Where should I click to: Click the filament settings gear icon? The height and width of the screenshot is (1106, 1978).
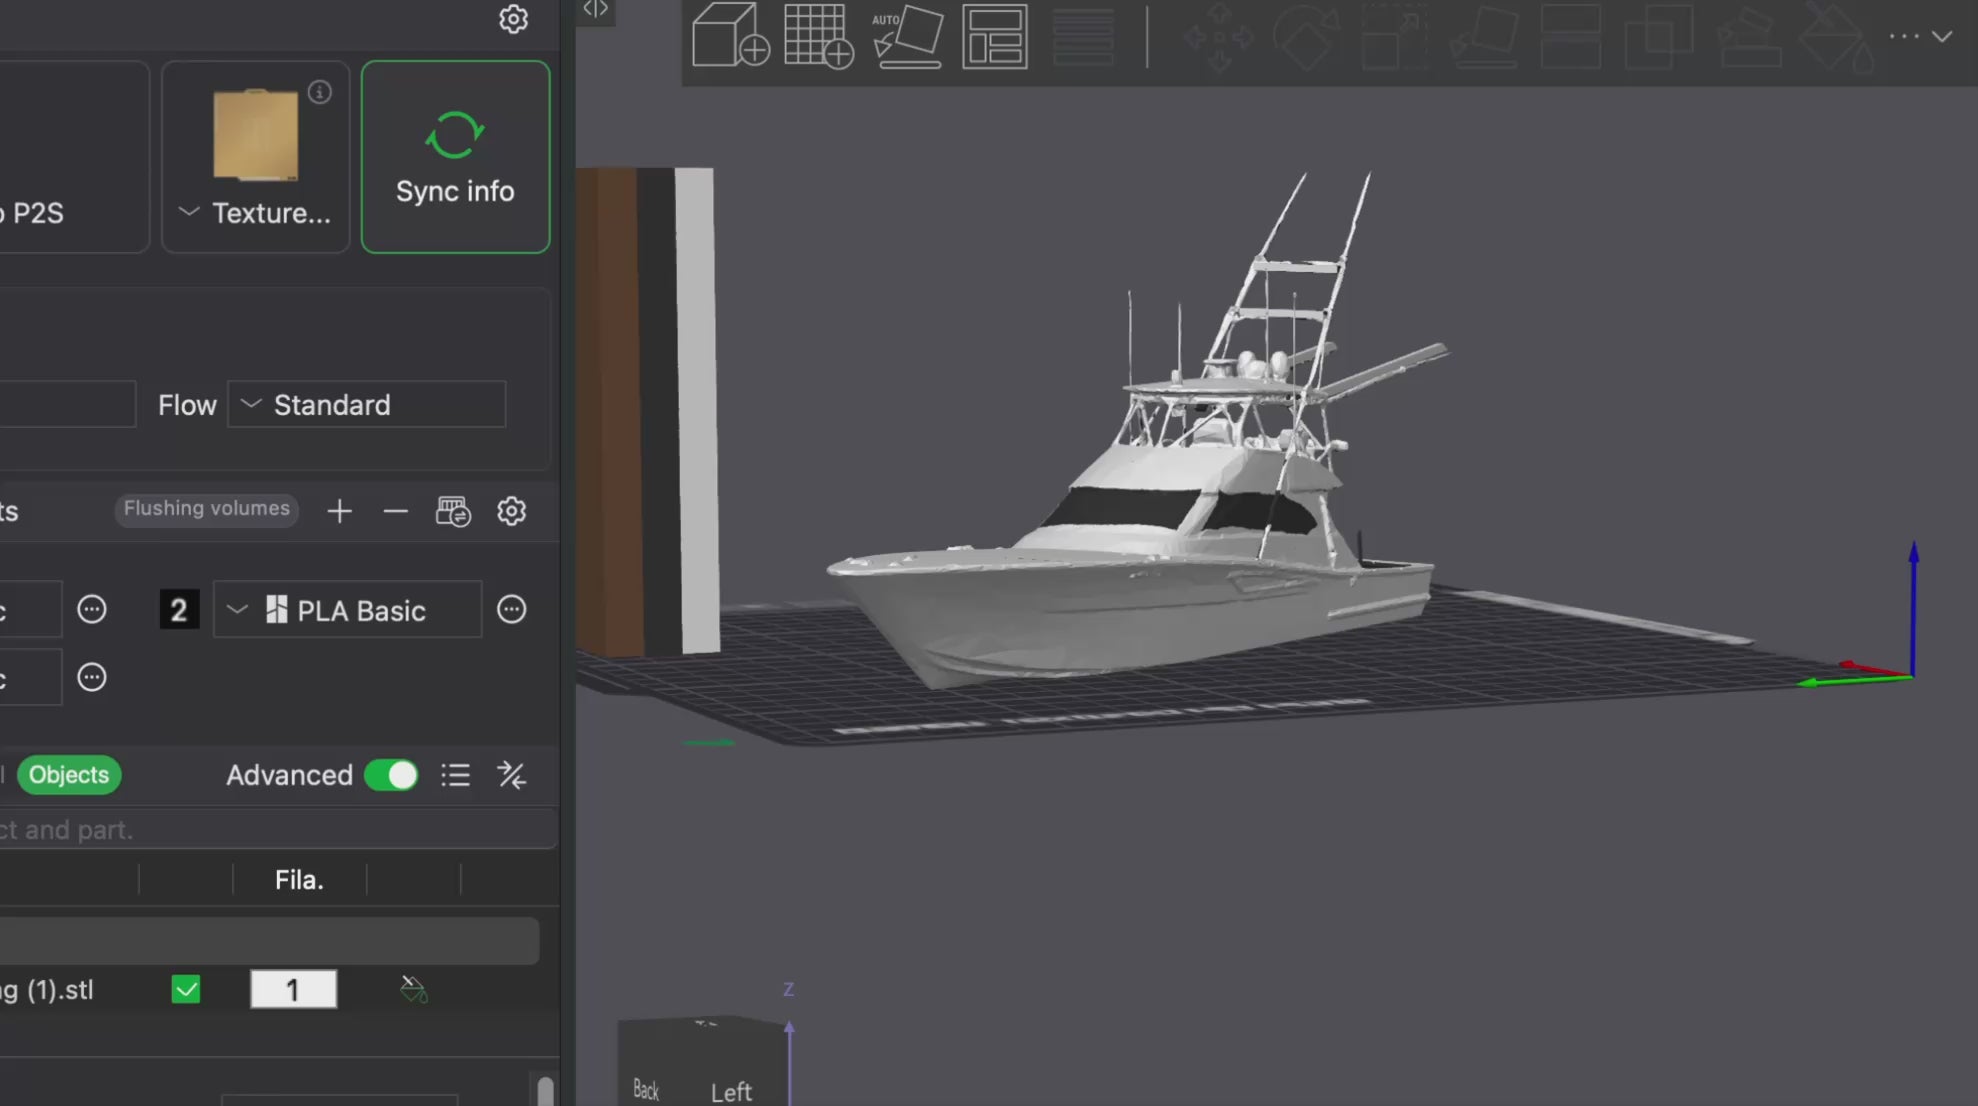(511, 511)
